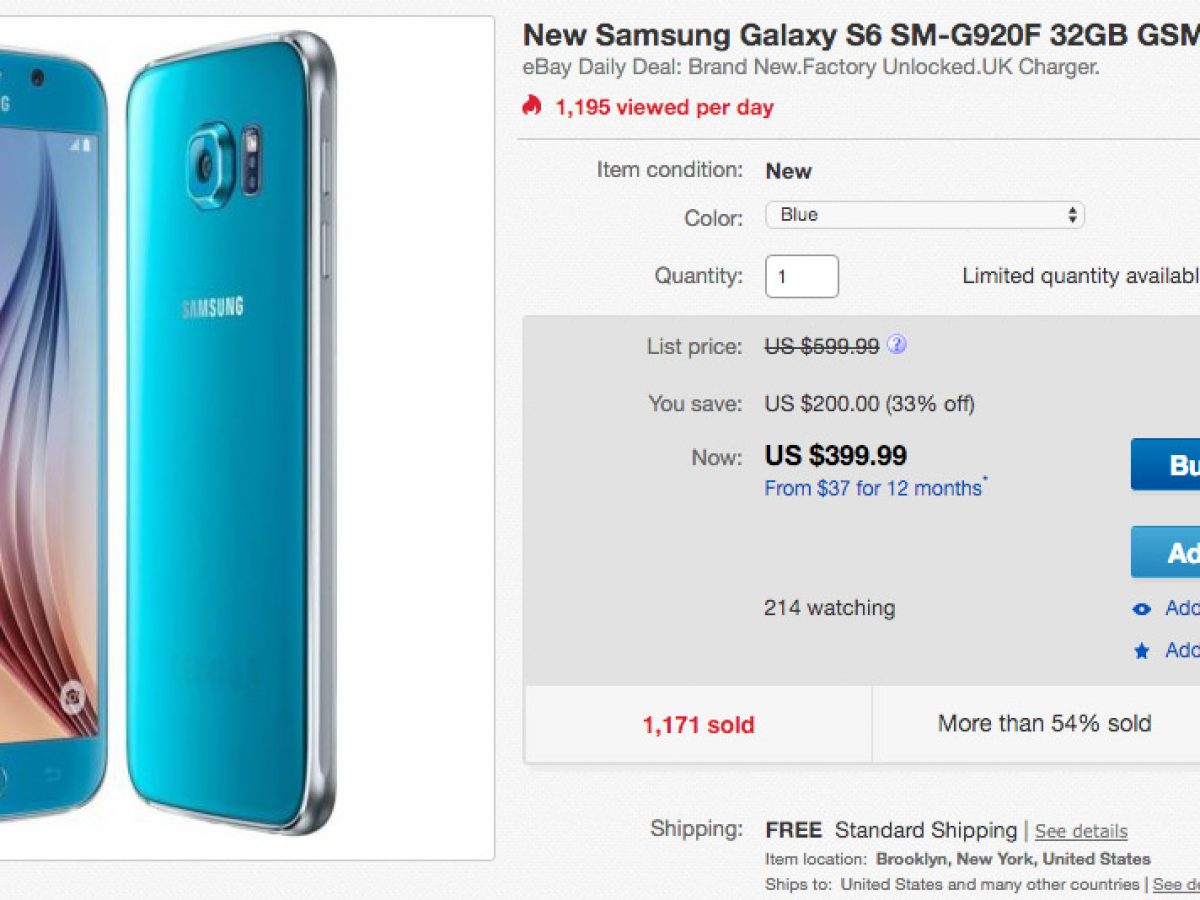
Task: Click the Add link next to the eye icon
Action: point(1182,608)
